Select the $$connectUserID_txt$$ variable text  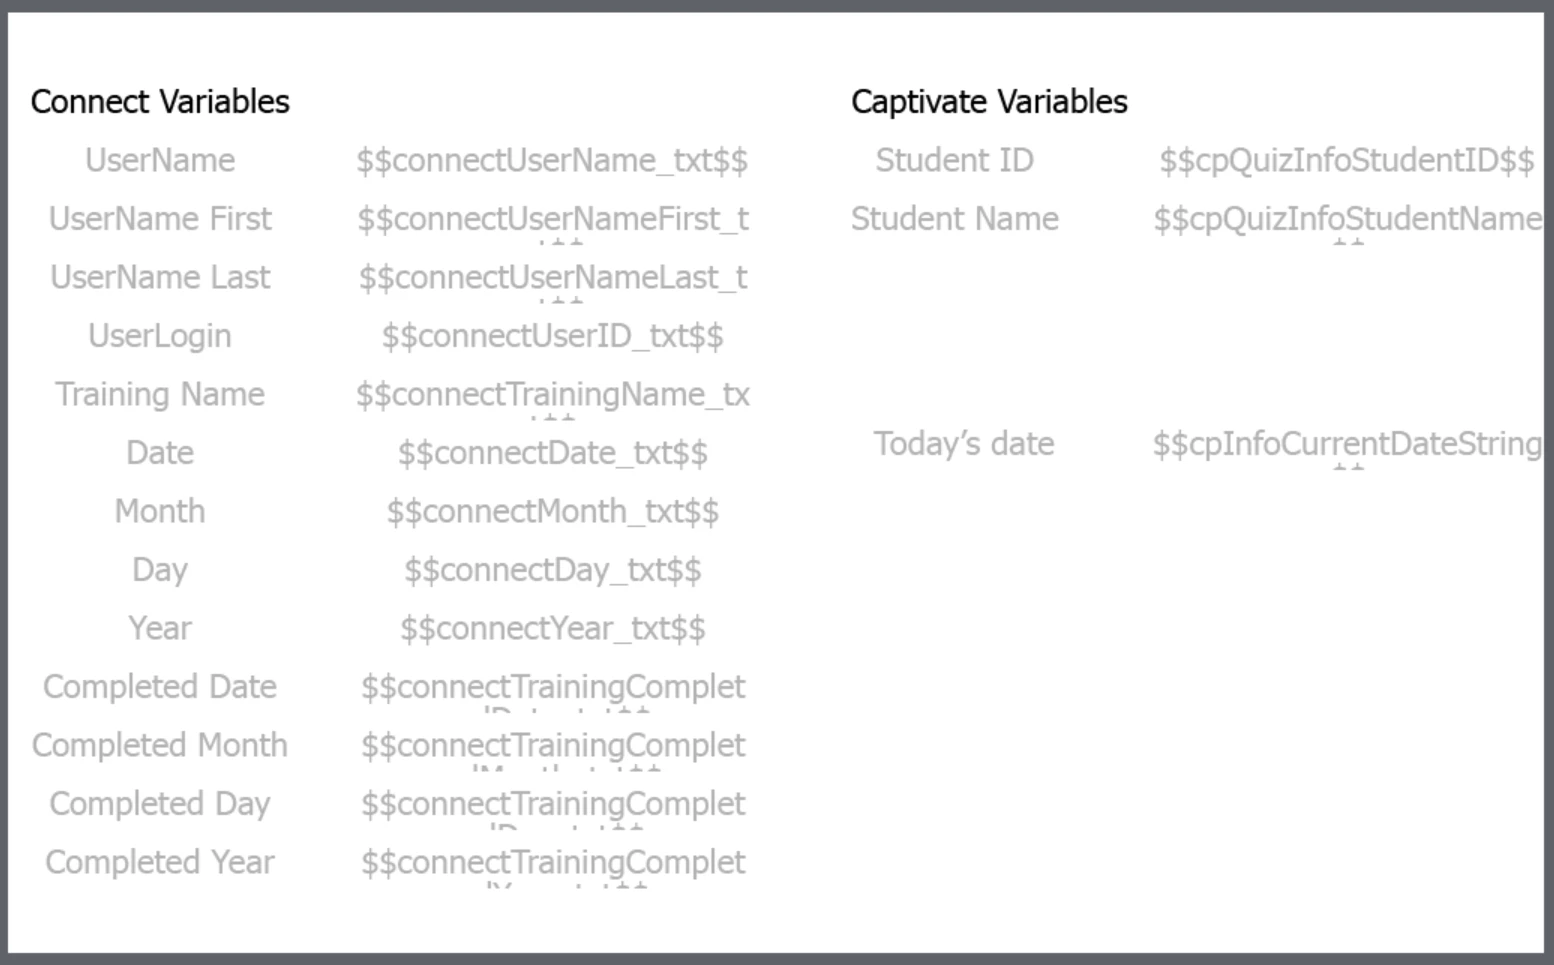(552, 337)
